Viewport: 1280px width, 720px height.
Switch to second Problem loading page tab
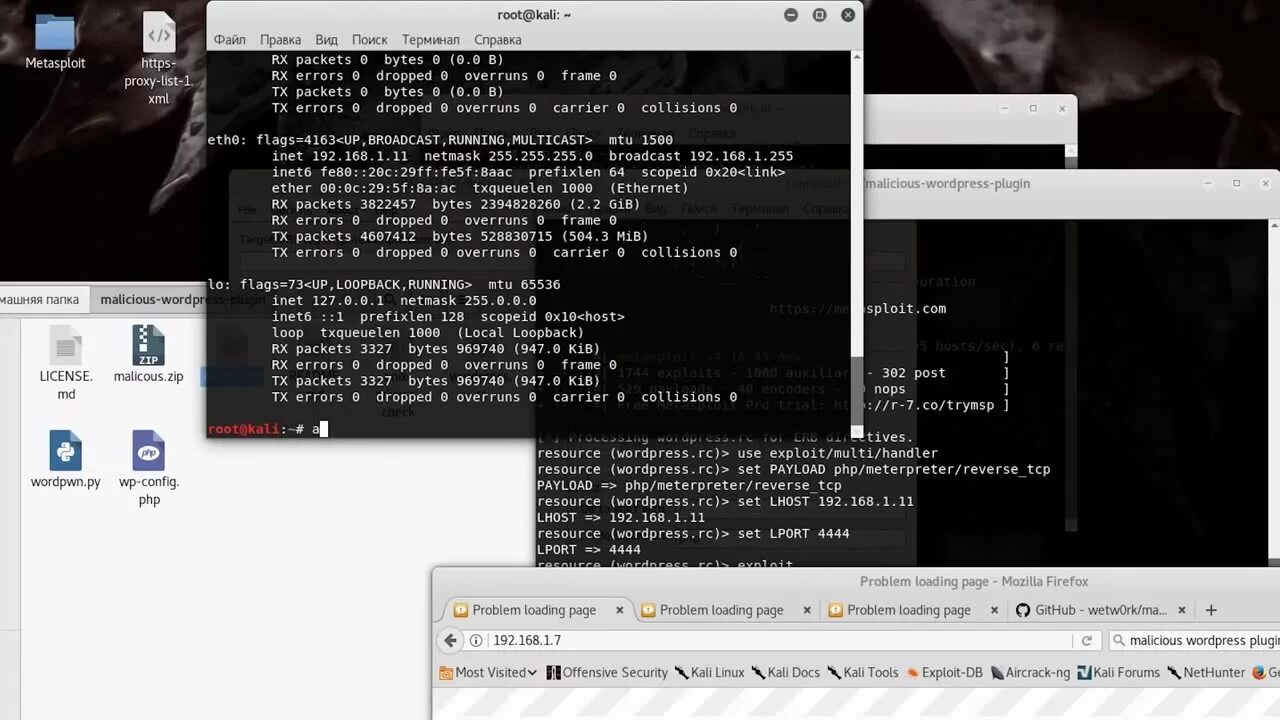727,610
